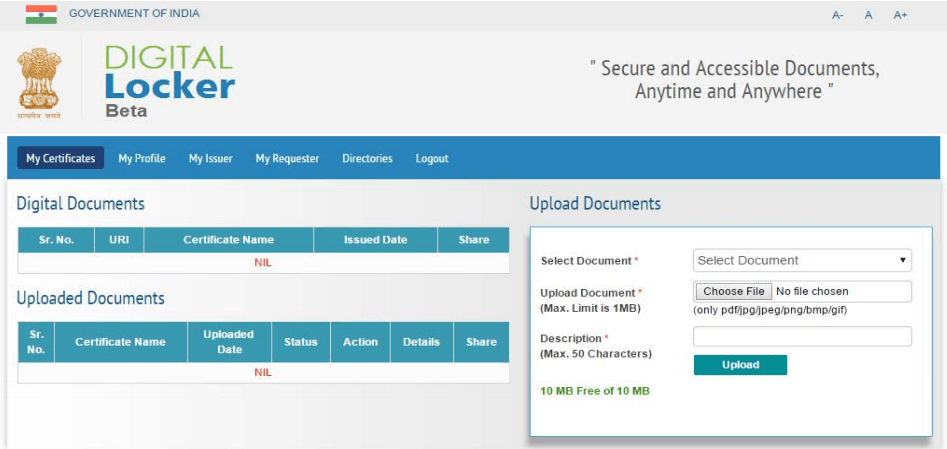Click the Digital Documents heading
Image resolution: width=947 pixels, height=449 pixels.
tap(80, 204)
